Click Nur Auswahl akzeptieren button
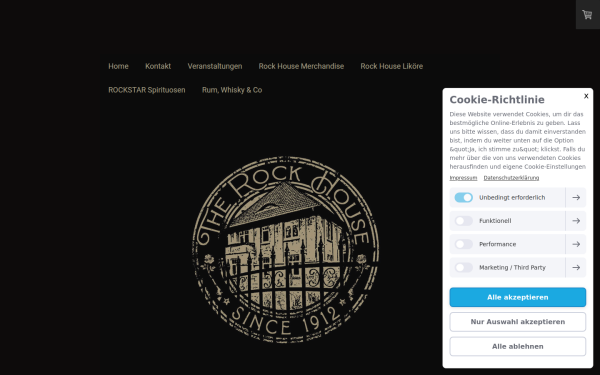 pyautogui.click(x=518, y=322)
